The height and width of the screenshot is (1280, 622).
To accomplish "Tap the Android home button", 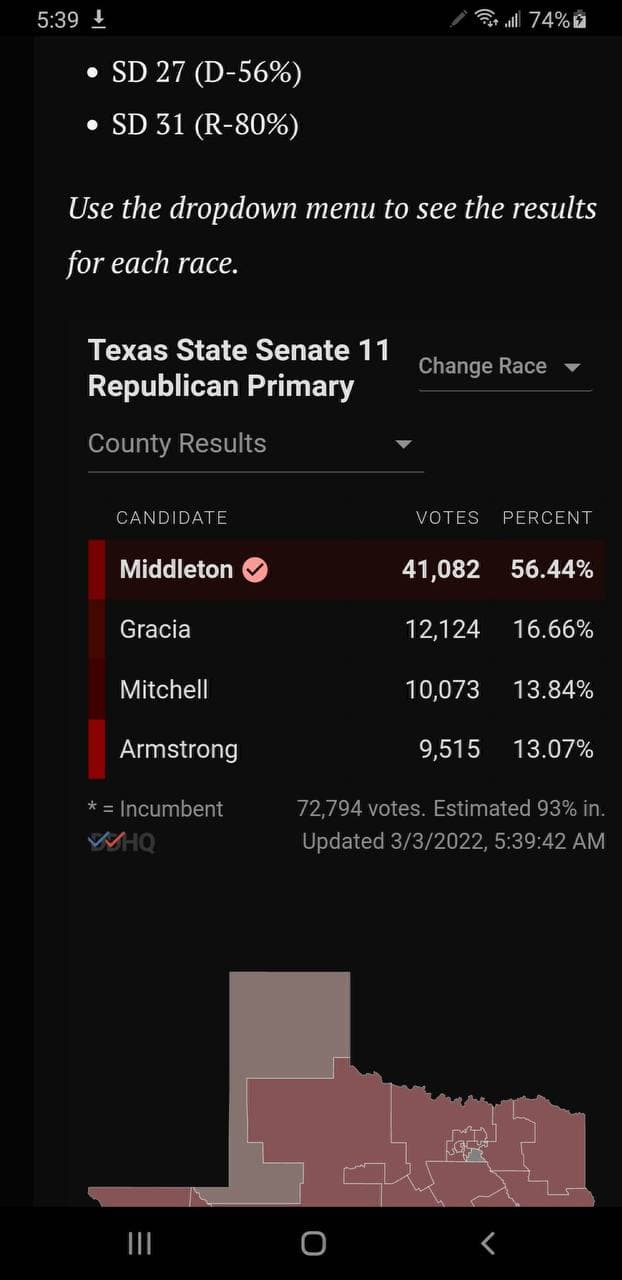I will [313, 1243].
